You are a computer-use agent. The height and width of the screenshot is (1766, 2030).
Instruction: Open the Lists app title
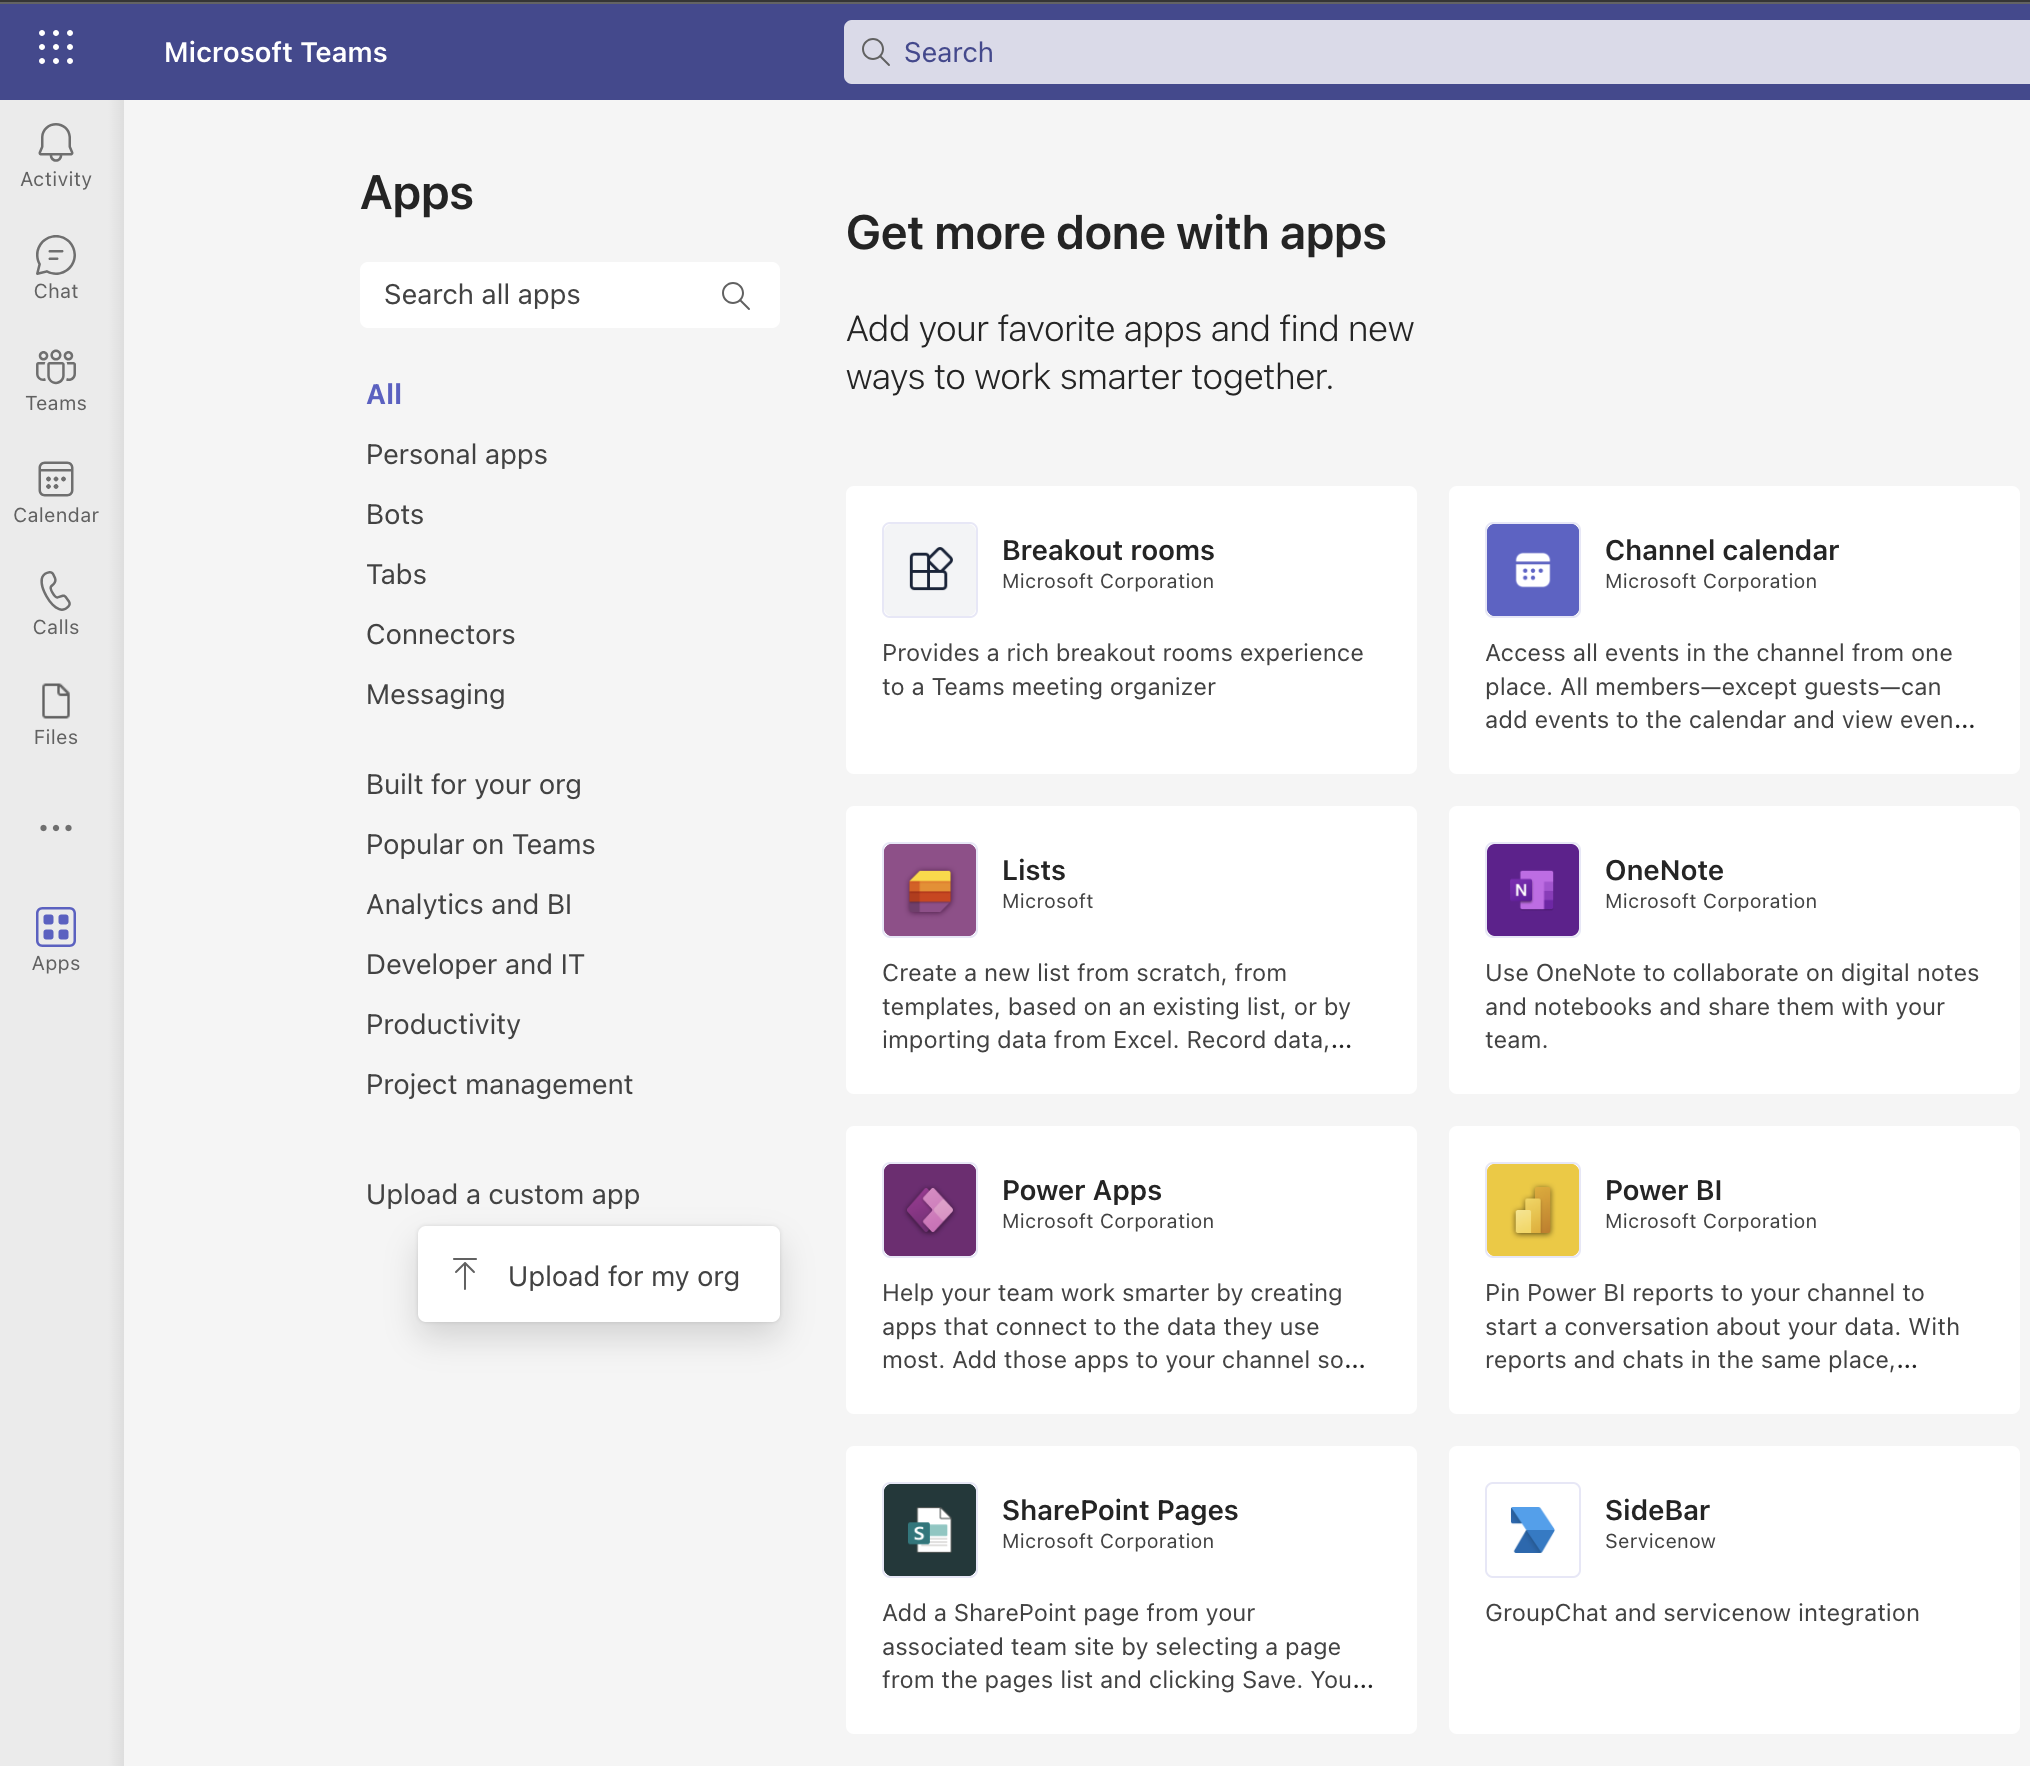click(x=1034, y=870)
